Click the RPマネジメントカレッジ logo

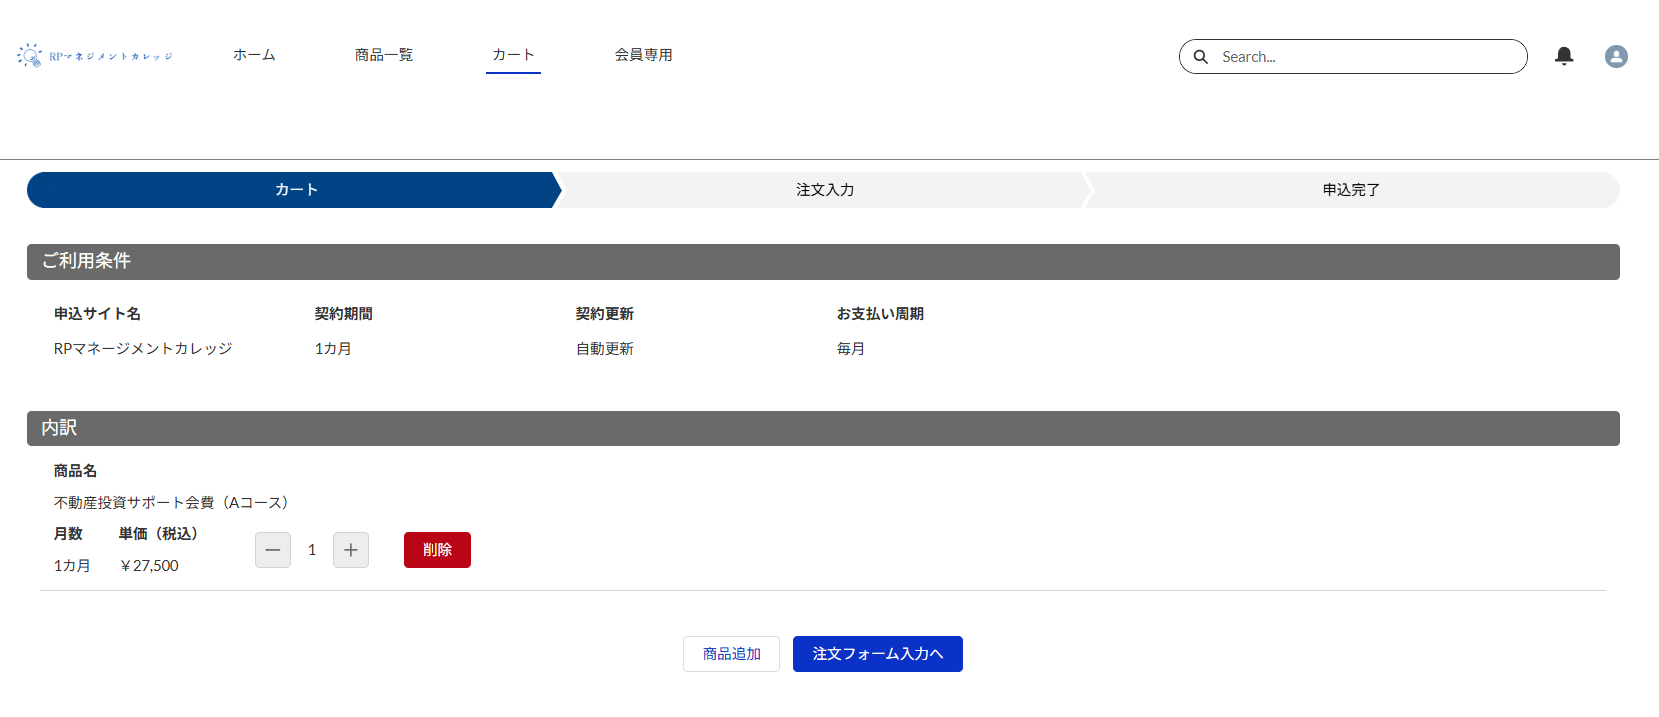pos(95,56)
